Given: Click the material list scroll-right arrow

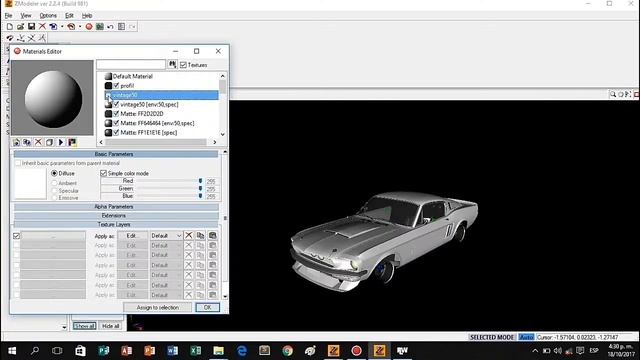Looking at the screenshot, I should click(x=215, y=142).
